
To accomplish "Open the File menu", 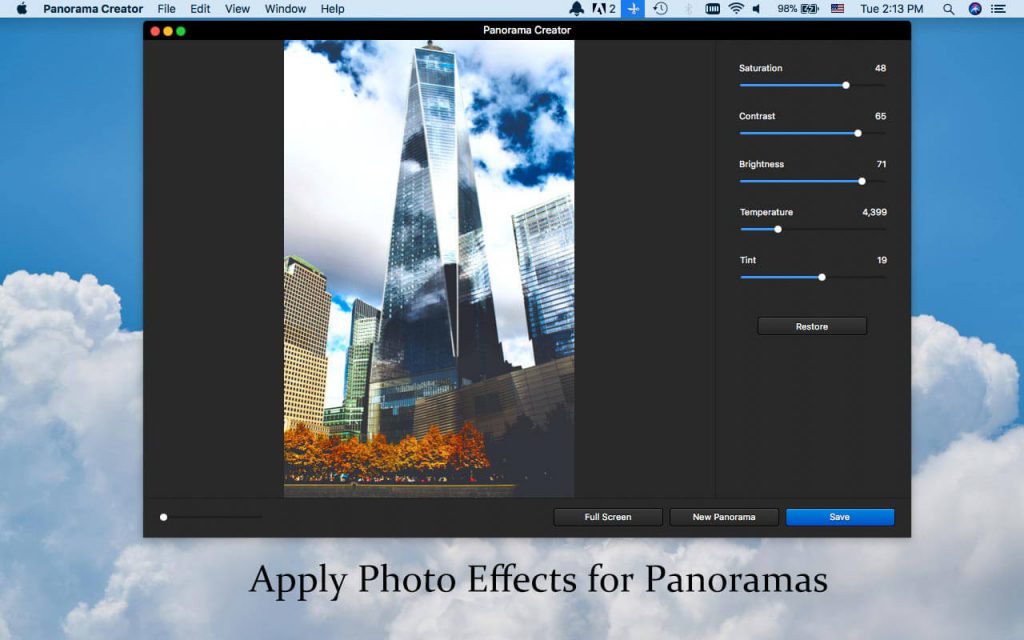I will coord(166,9).
